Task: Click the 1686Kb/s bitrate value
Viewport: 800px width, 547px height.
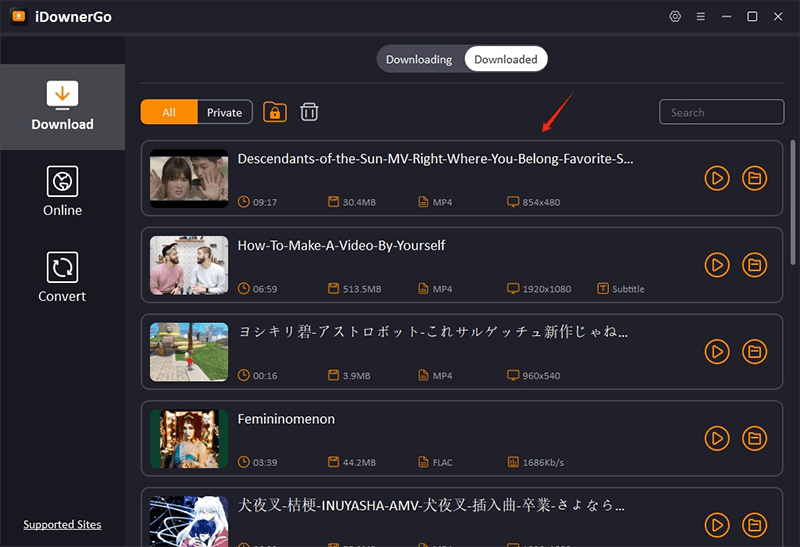Action: [x=543, y=462]
